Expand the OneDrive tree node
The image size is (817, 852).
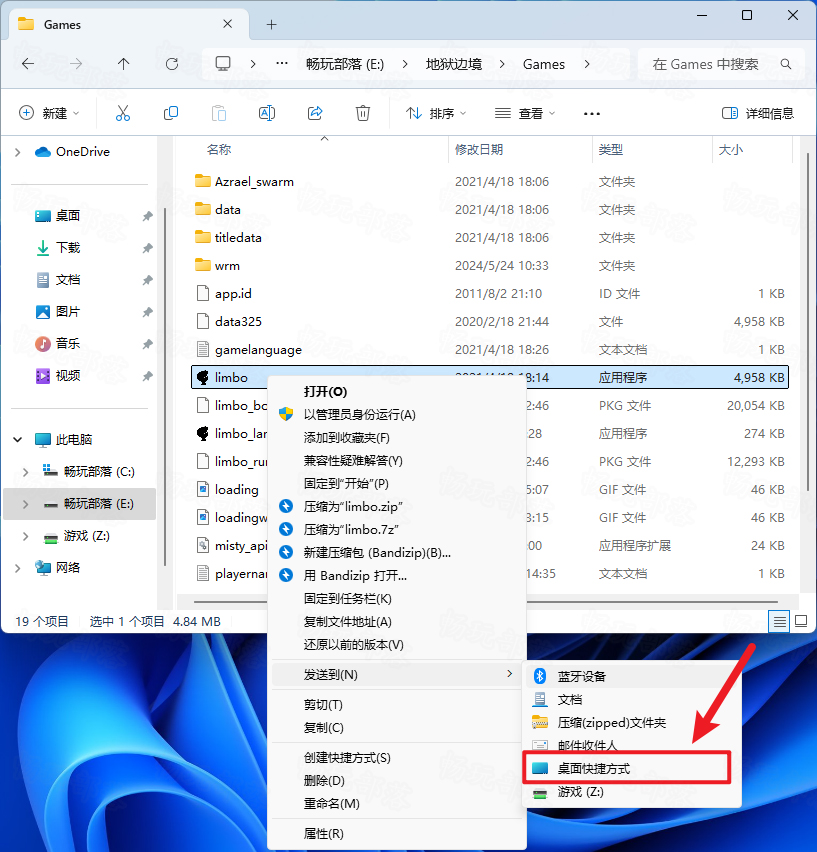pyautogui.click(x=18, y=152)
